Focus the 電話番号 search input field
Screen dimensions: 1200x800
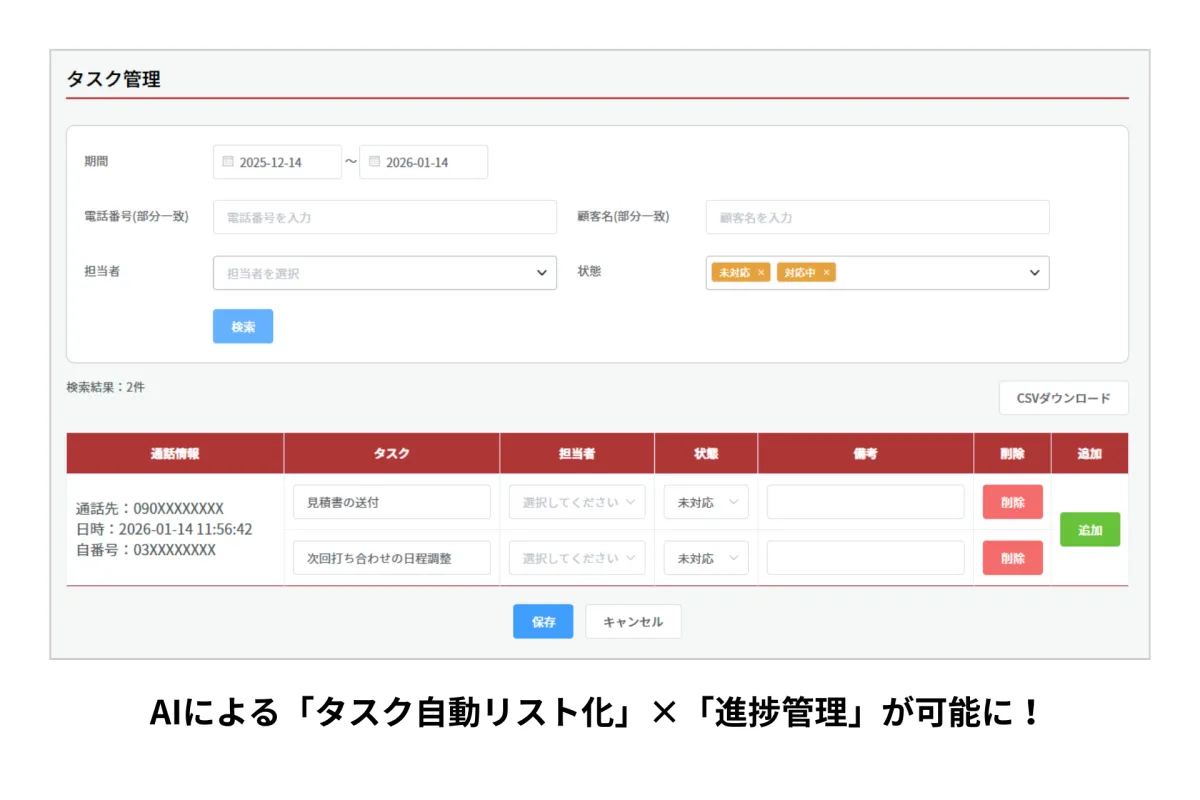(x=384, y=217)
